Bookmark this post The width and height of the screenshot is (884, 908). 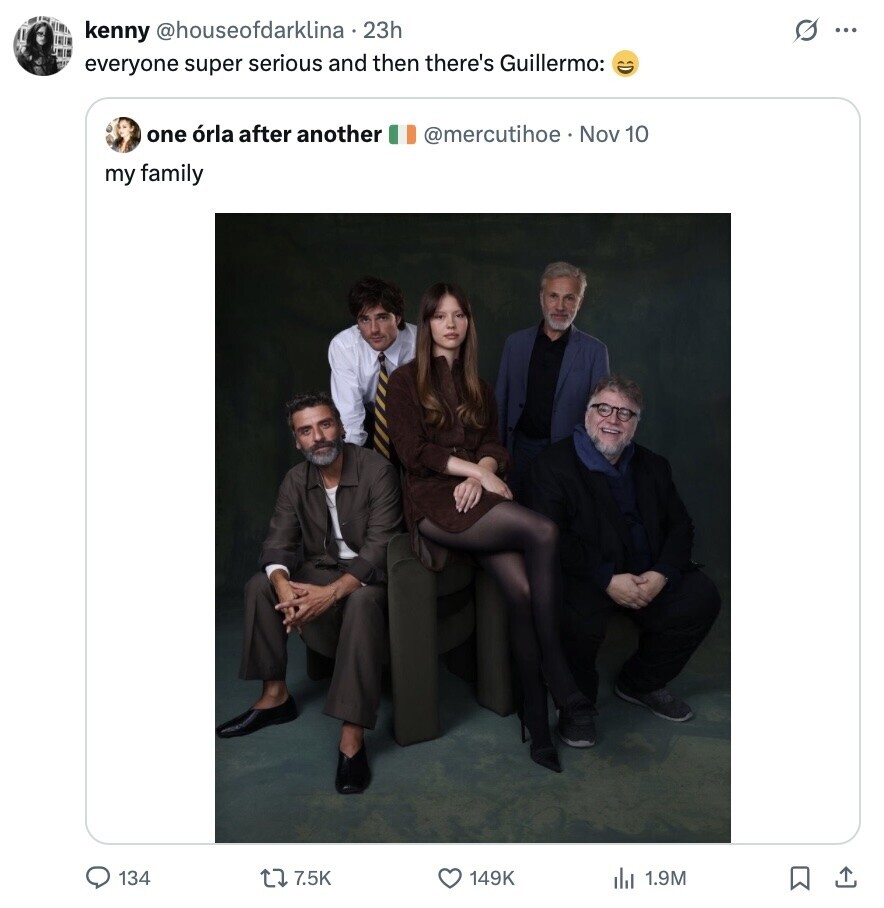(x=800, y=878)
